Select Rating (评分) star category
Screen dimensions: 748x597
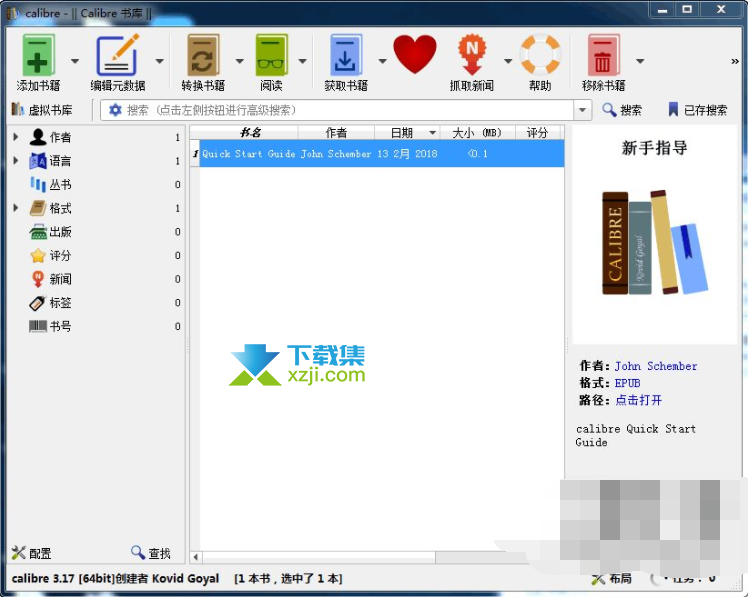50,255
